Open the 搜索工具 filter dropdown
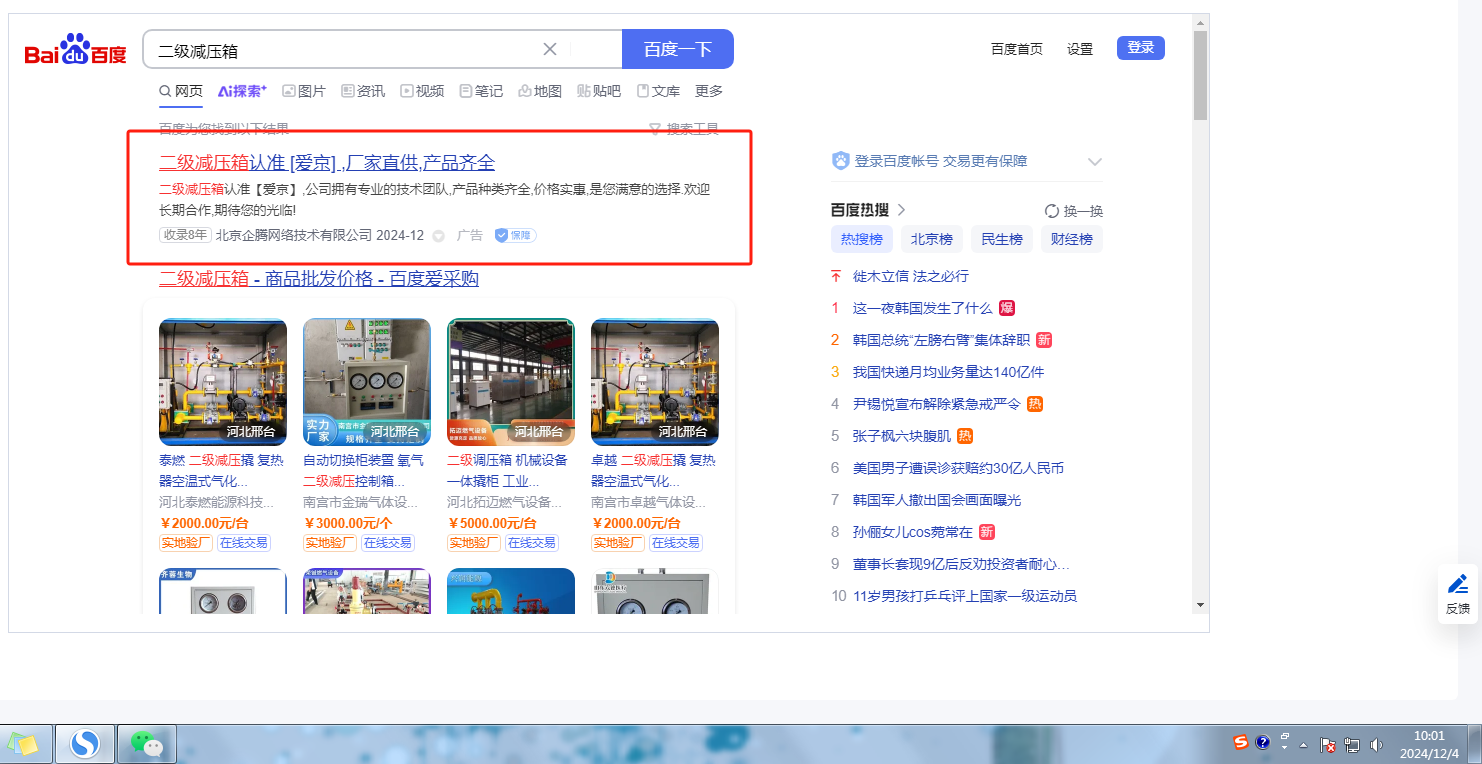This screenshot has width=1482, height=764. click(684, 129)
